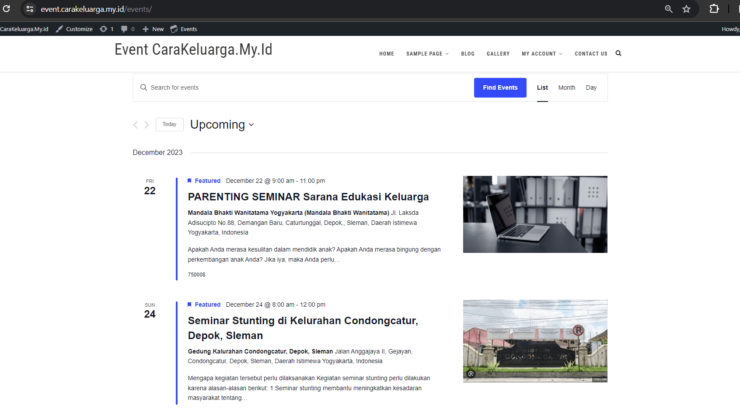The image size is (740, 420).
Task: Open site information icon in address bar
Action: [30, 9]
